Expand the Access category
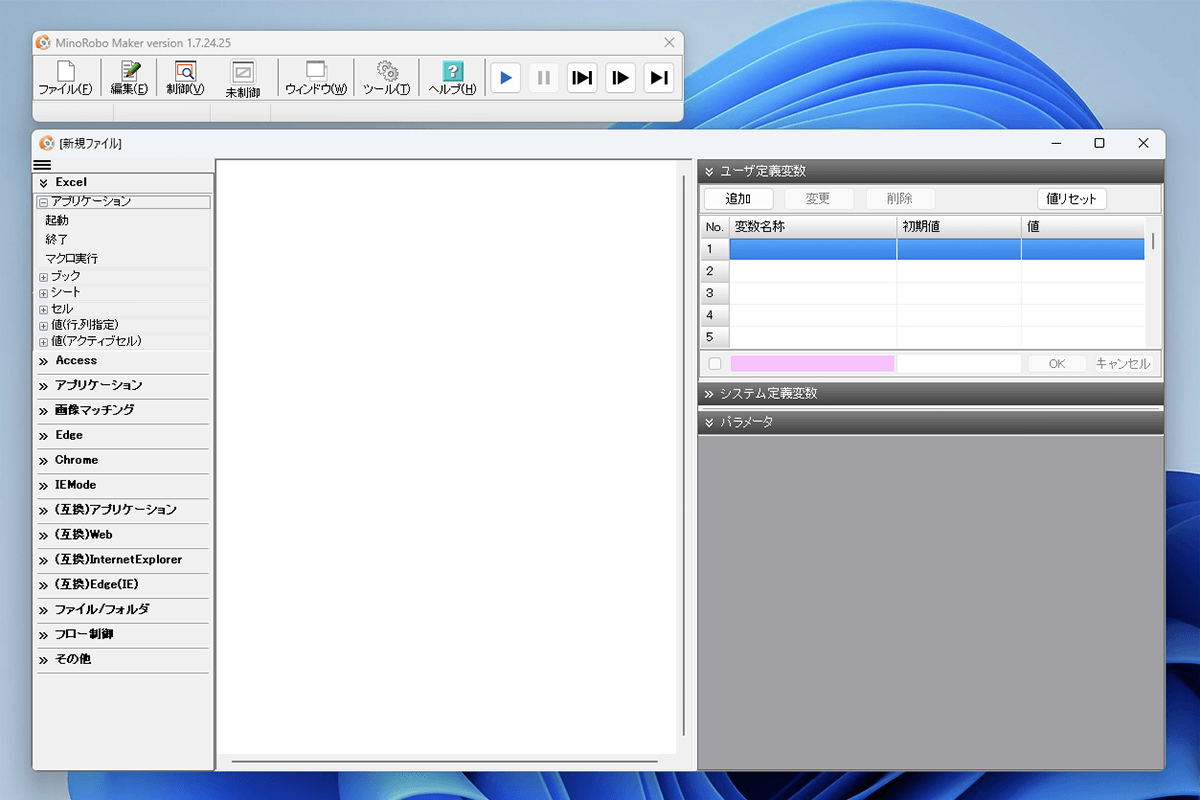Viewport: 1200px width, 800px height. pyautogui.click(x=123, y=361)
